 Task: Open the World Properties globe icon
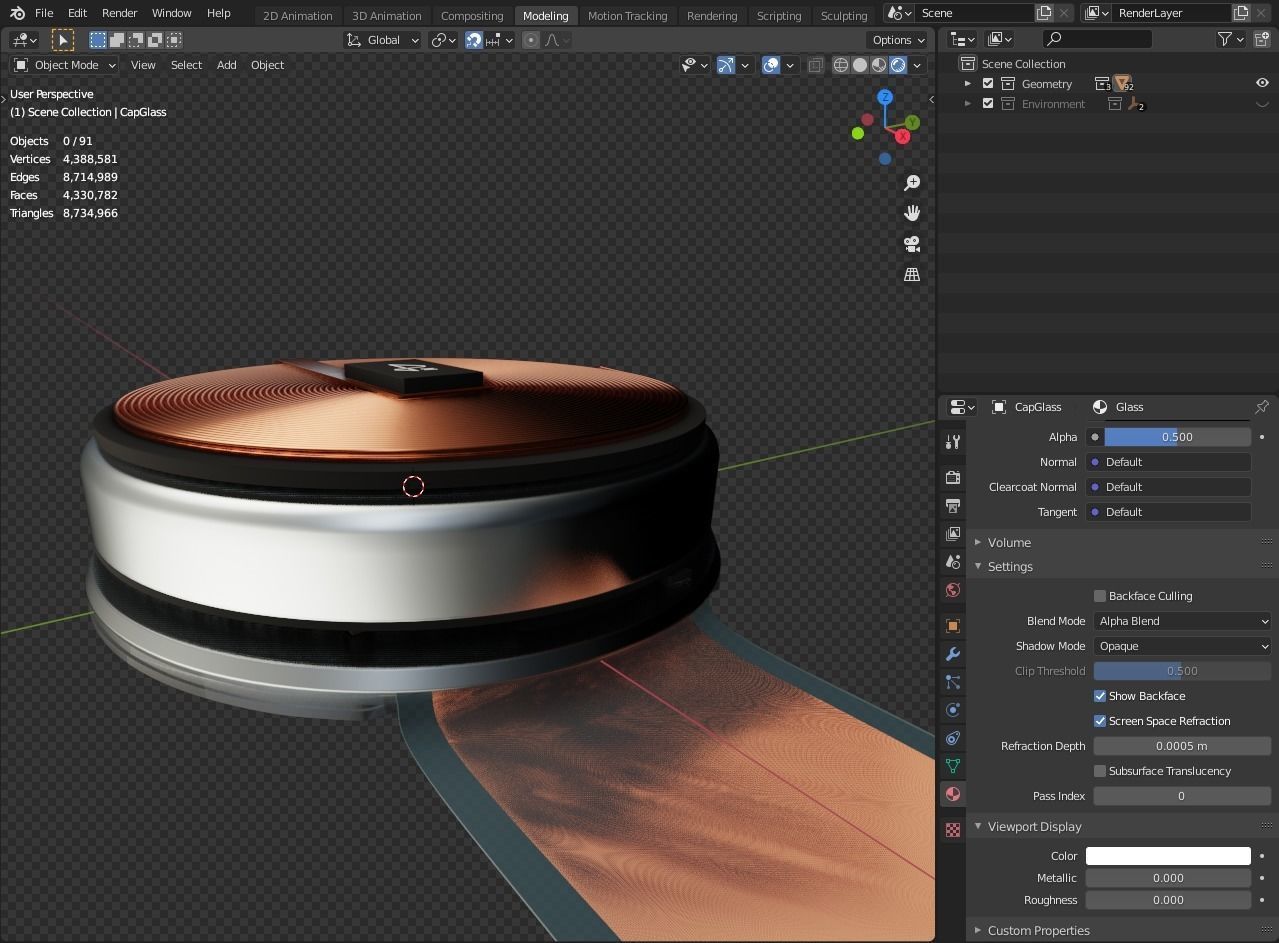coord(952,590)
